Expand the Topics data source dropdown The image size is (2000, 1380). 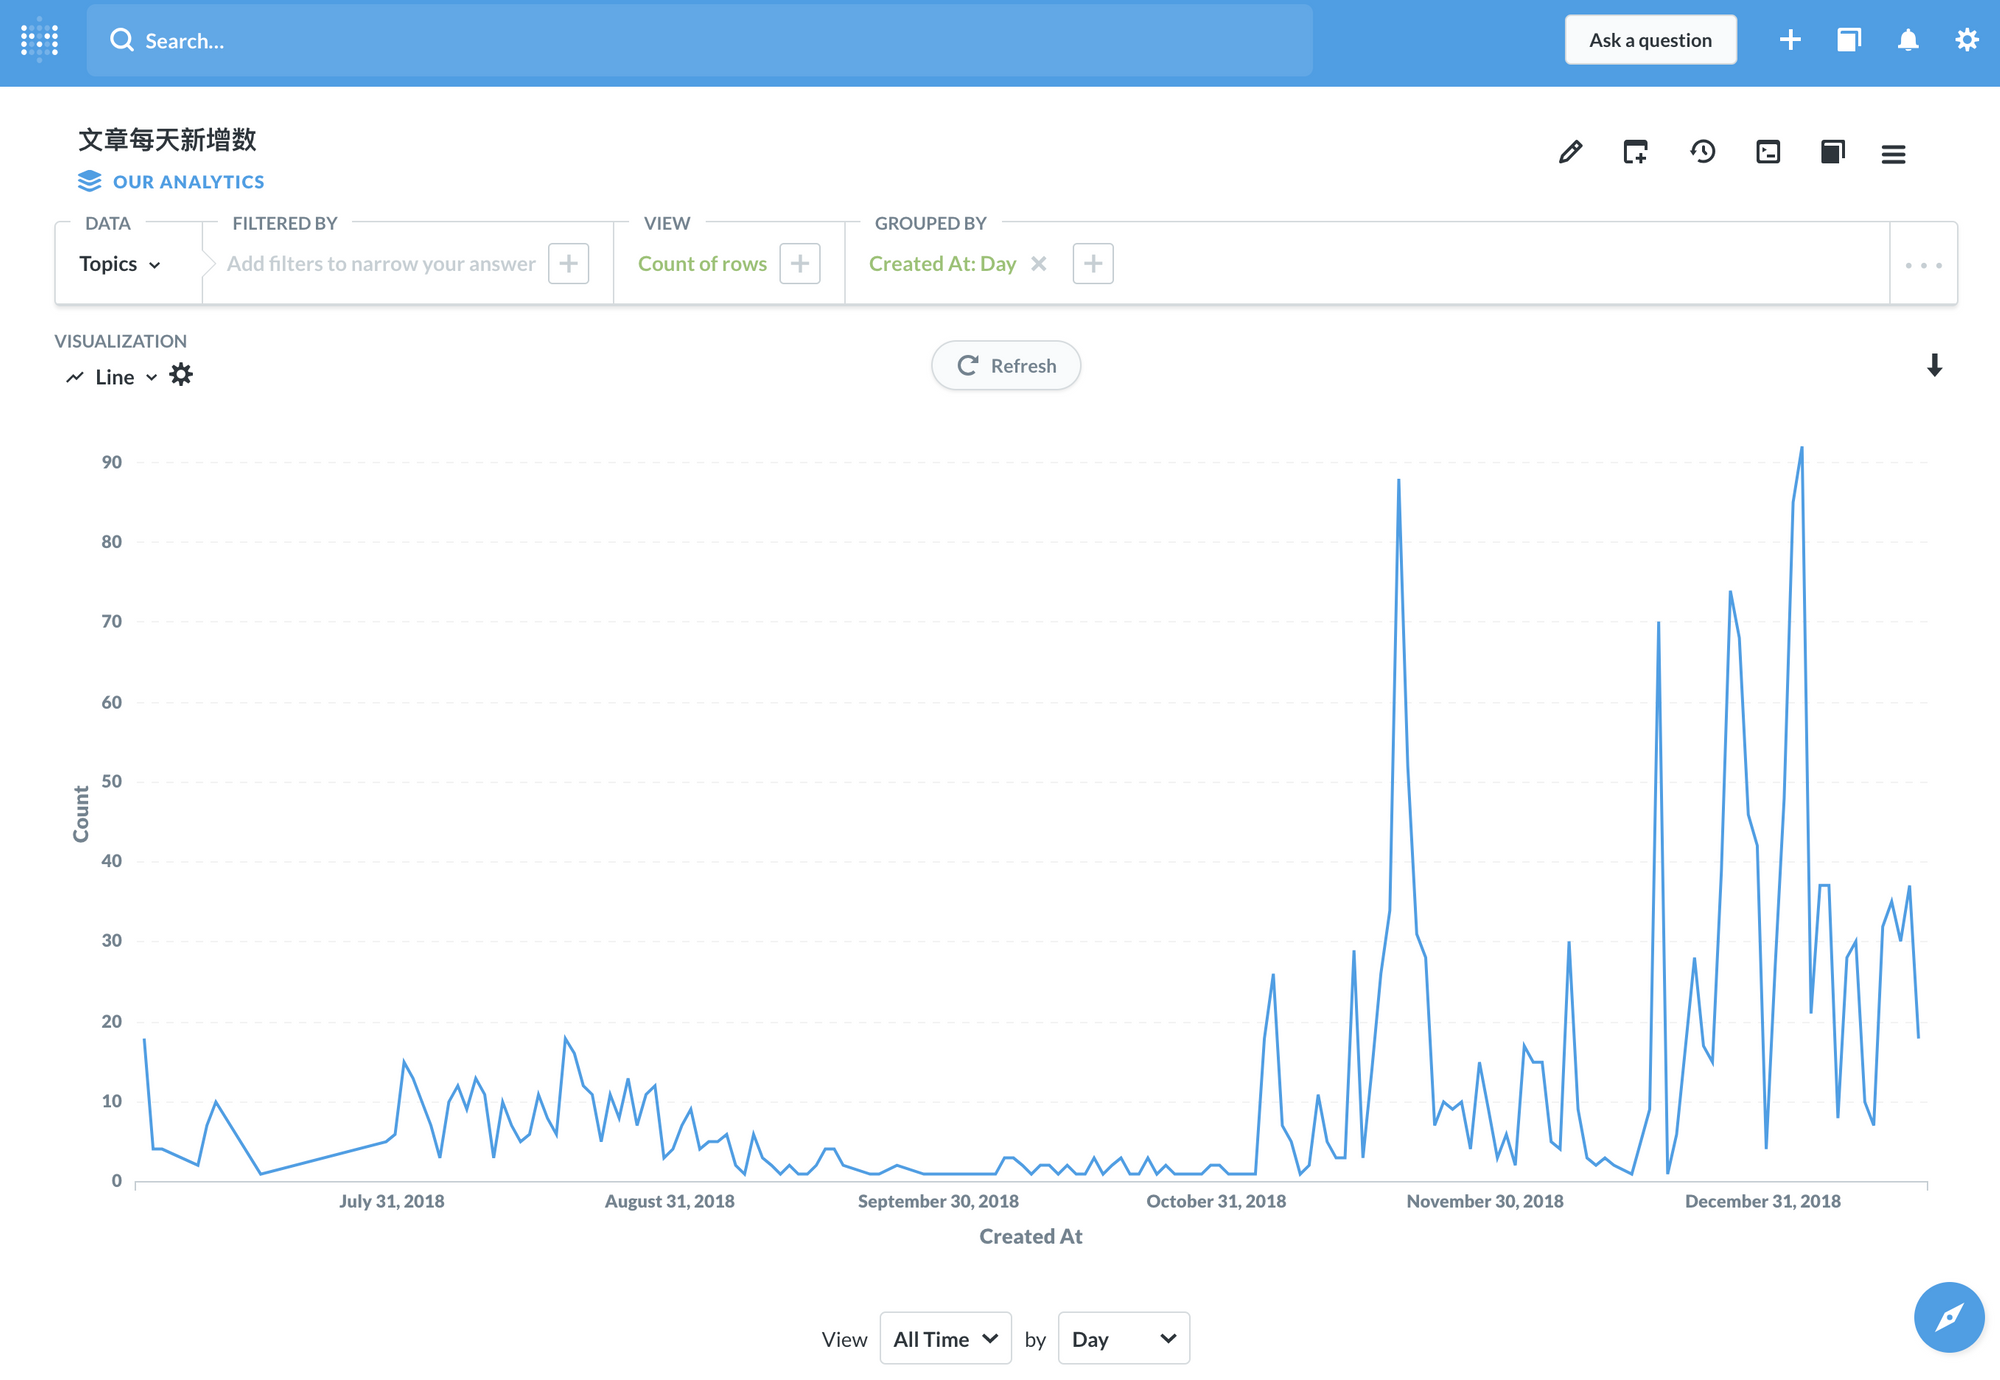point(120,264)
